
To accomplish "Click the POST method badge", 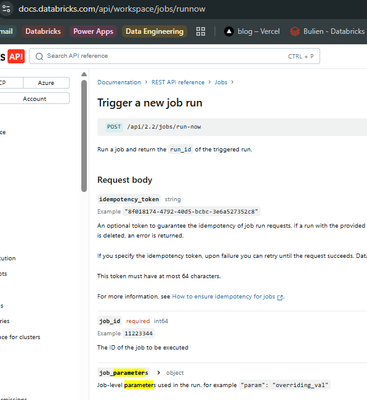I will 114,127.
